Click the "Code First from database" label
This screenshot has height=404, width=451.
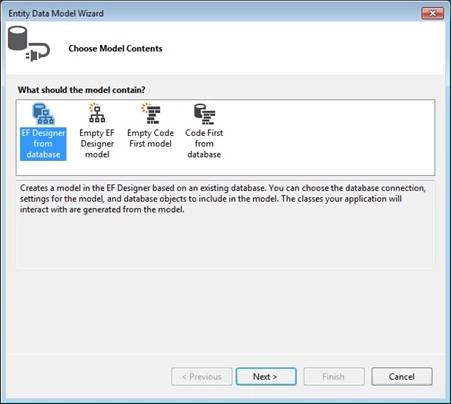pos(204,144)
